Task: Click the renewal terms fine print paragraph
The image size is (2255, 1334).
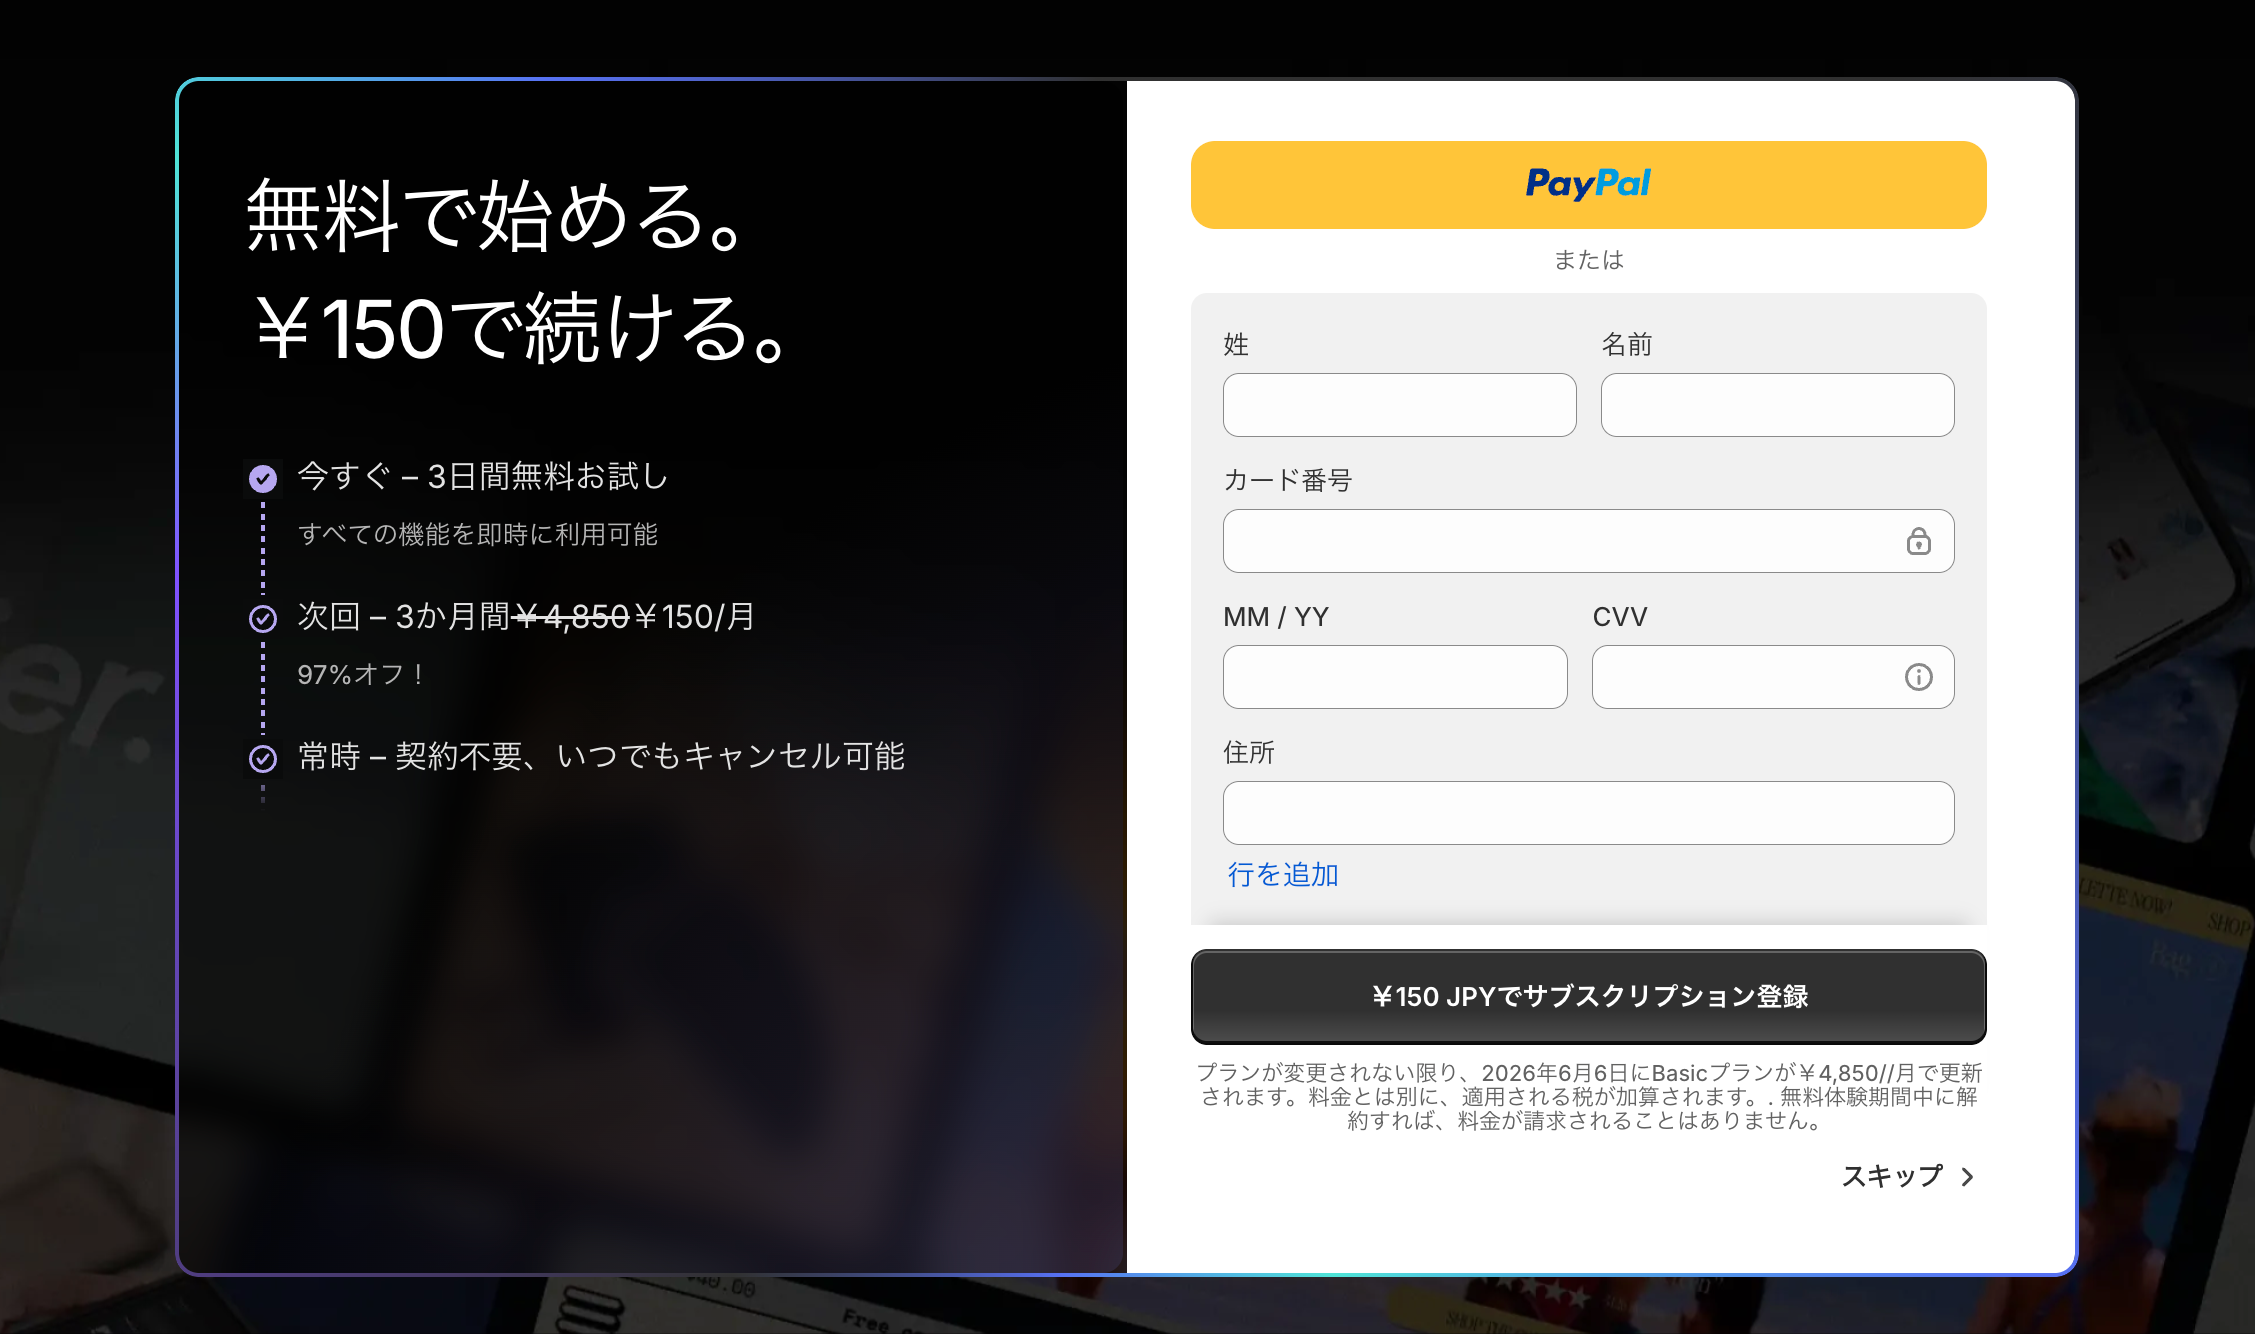Action: 1588,1097
